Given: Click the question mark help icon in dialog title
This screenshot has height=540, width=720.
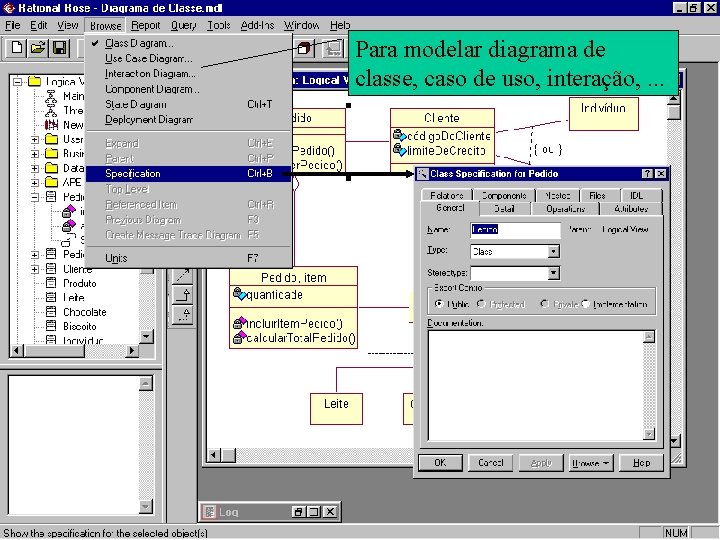Looking at the screenshot, I should pyautogui.click(x=647, y=174).
